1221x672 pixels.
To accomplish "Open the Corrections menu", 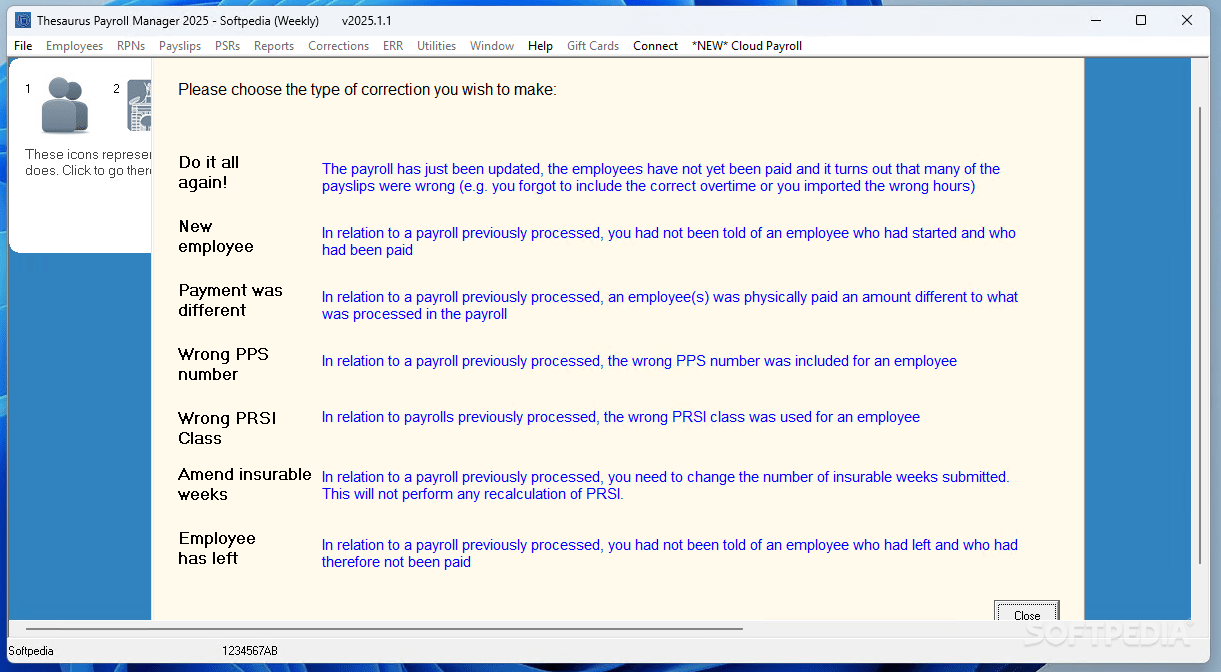I will pyautogui.click(x=338, y=45).
